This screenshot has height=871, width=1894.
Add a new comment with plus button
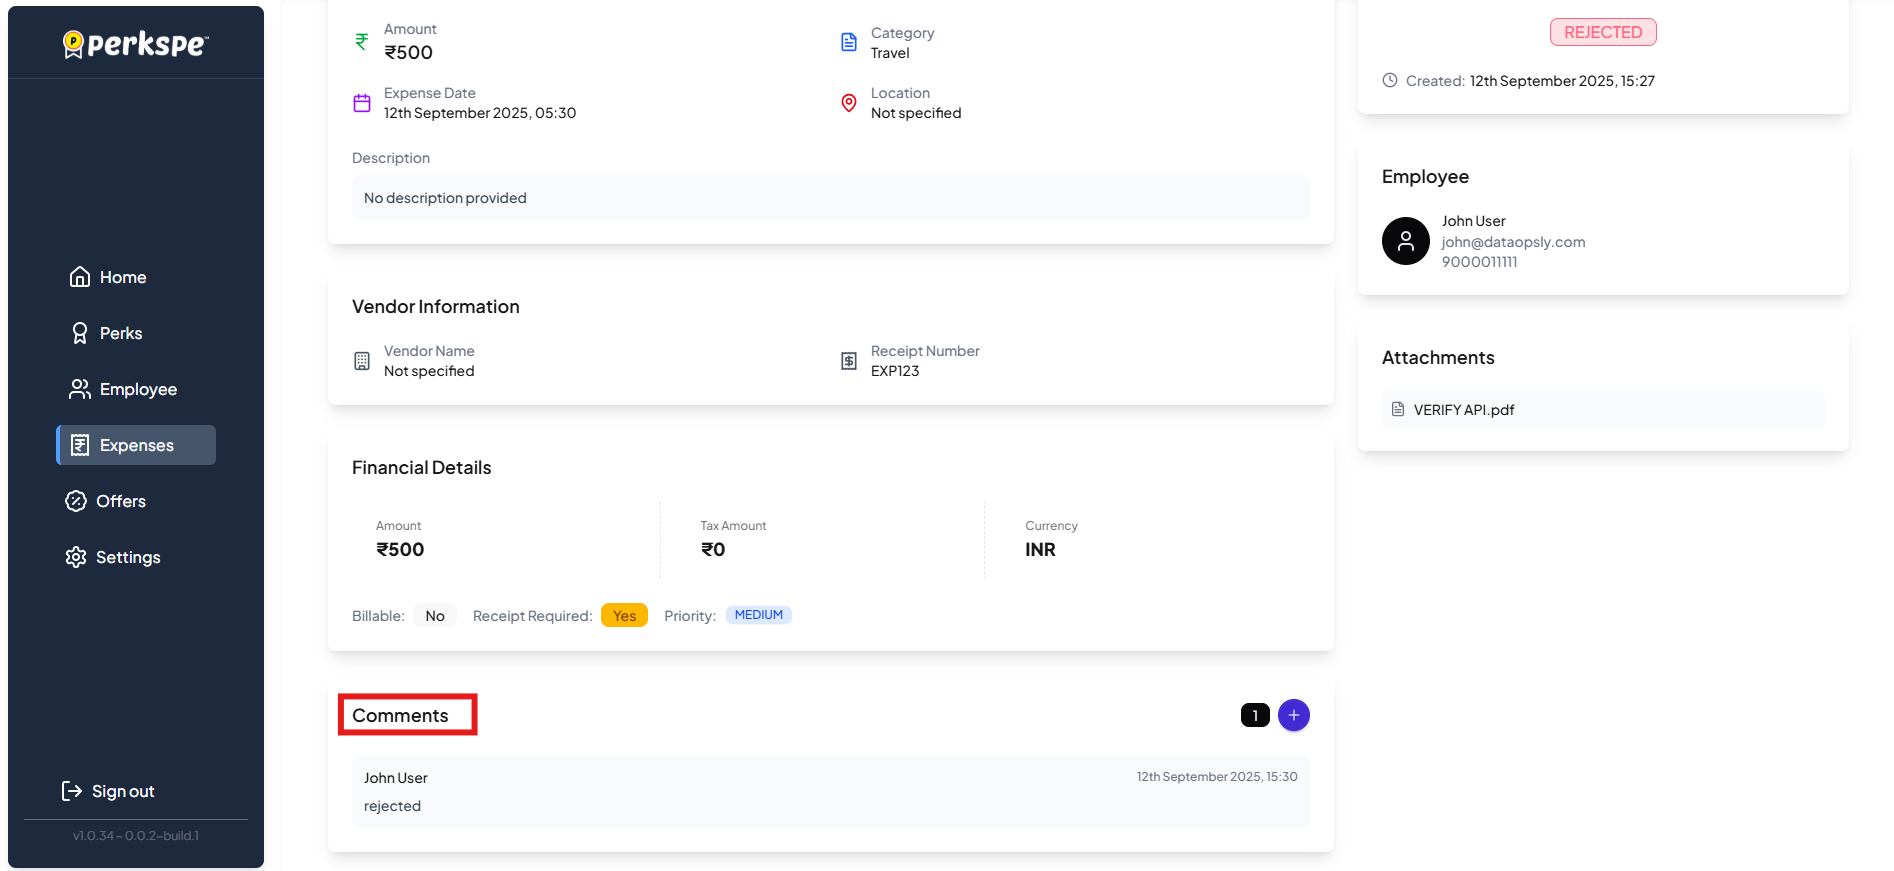click(1293, 715)
